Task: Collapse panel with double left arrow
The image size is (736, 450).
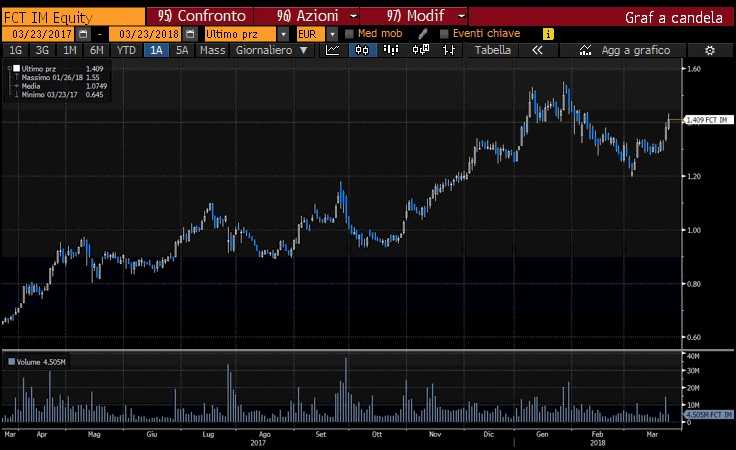Action: (x=537, y=50)
